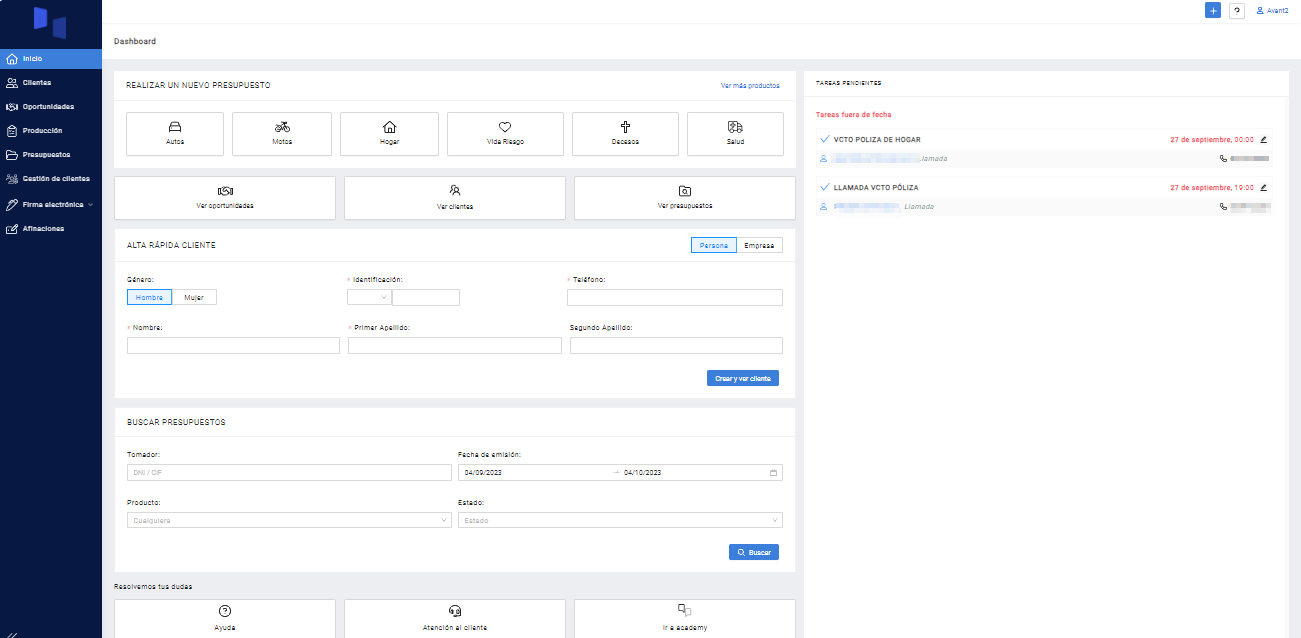Open the calendar icon in Fecha de emisión
Viewport: 1301px width, 638px height.
[x=773, y=472]
